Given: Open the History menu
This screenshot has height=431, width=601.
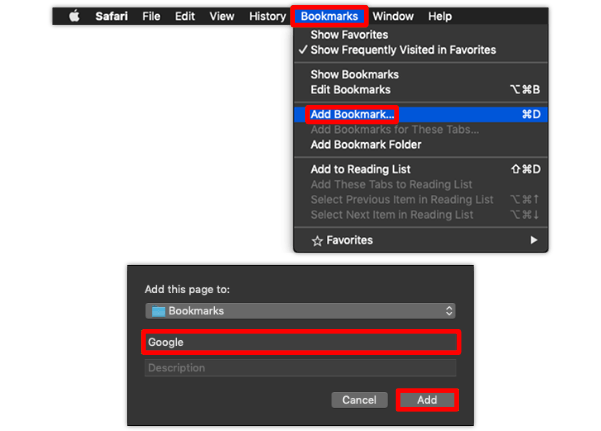Looking at the screenshot, I should [268, 16].
